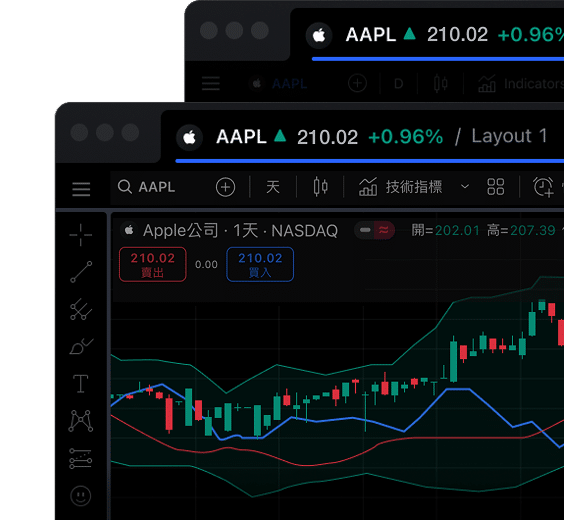Select the forecast/measurement projection tool
This screenshot has height=520, width=564.
point(81,459)
